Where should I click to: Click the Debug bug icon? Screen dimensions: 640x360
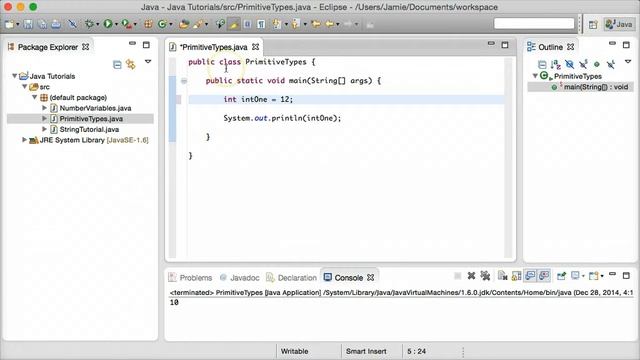tap(89, 24)
